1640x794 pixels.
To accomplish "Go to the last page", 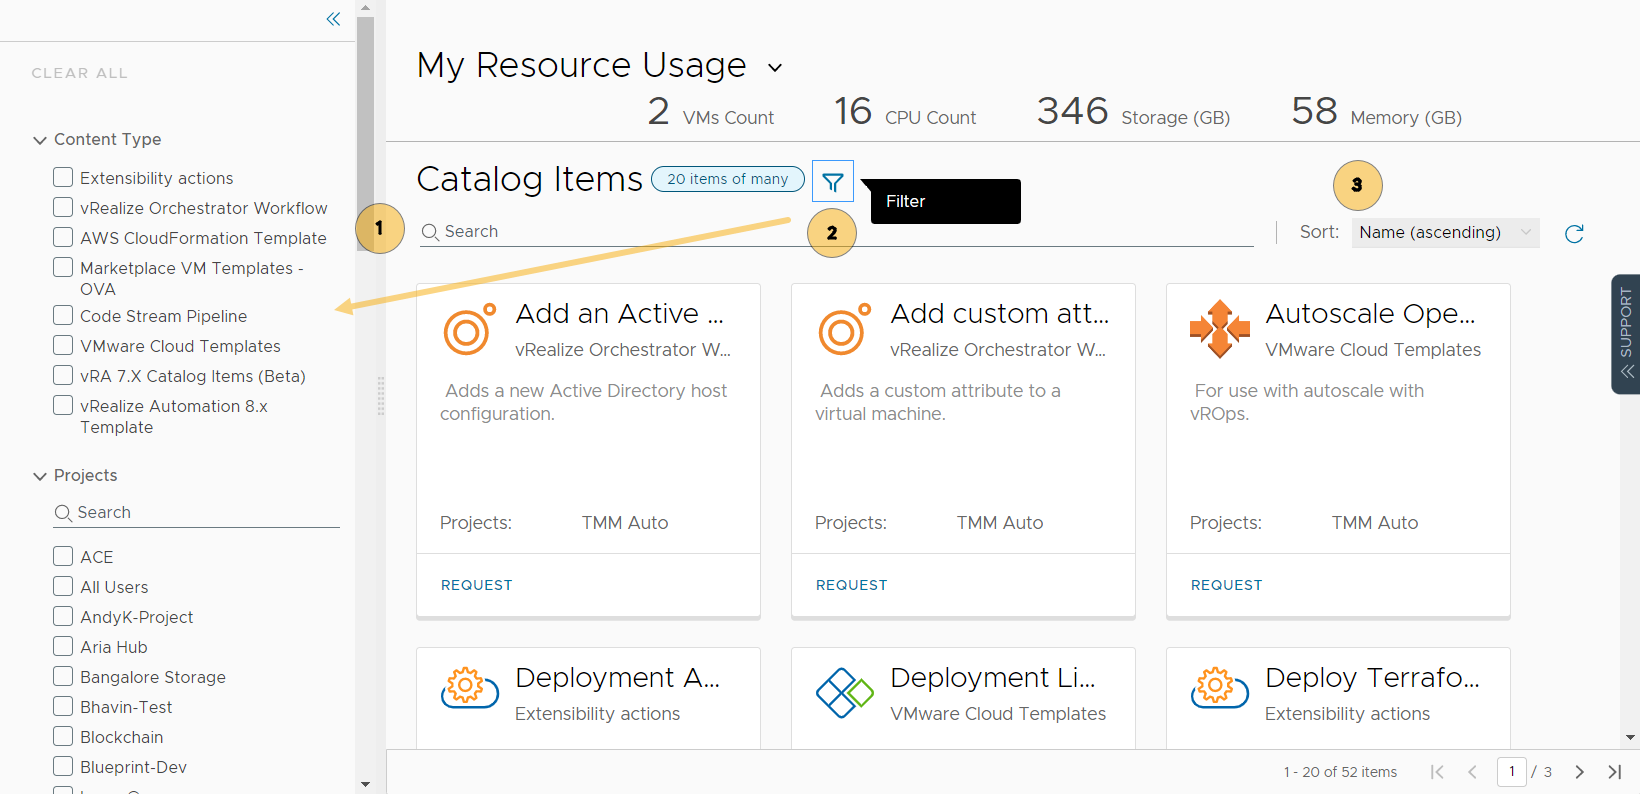I will pyautogui.click(x=1614, y=772).
